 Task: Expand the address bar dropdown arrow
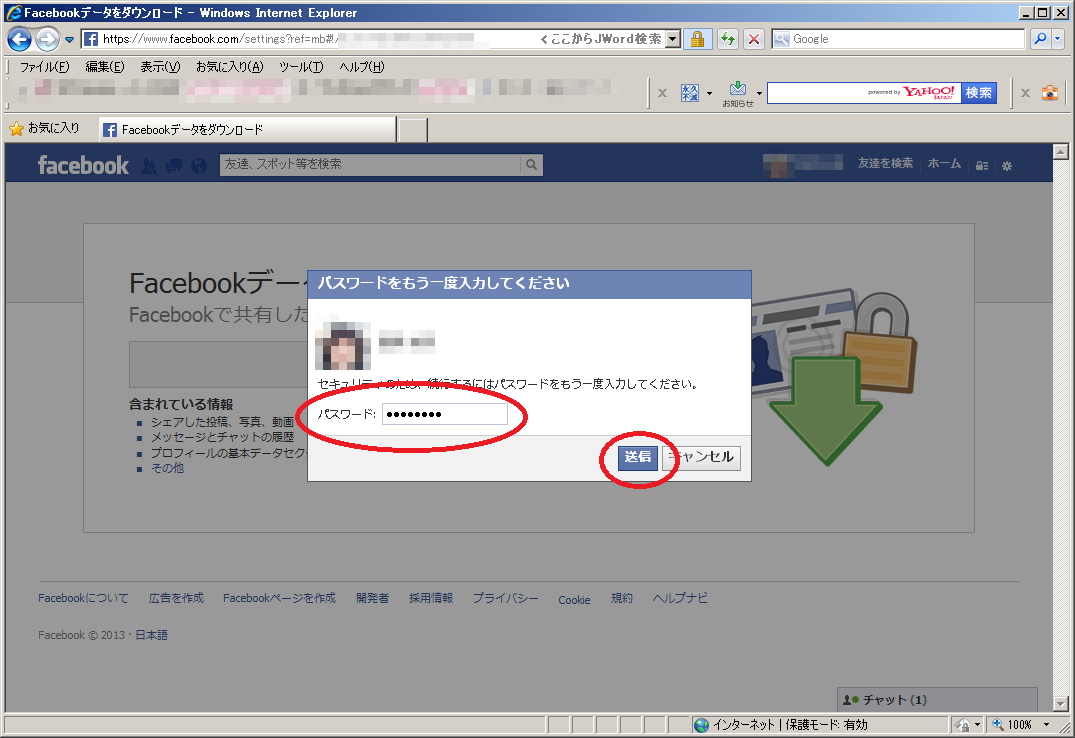pyautogui.click(x=673, y=39)
